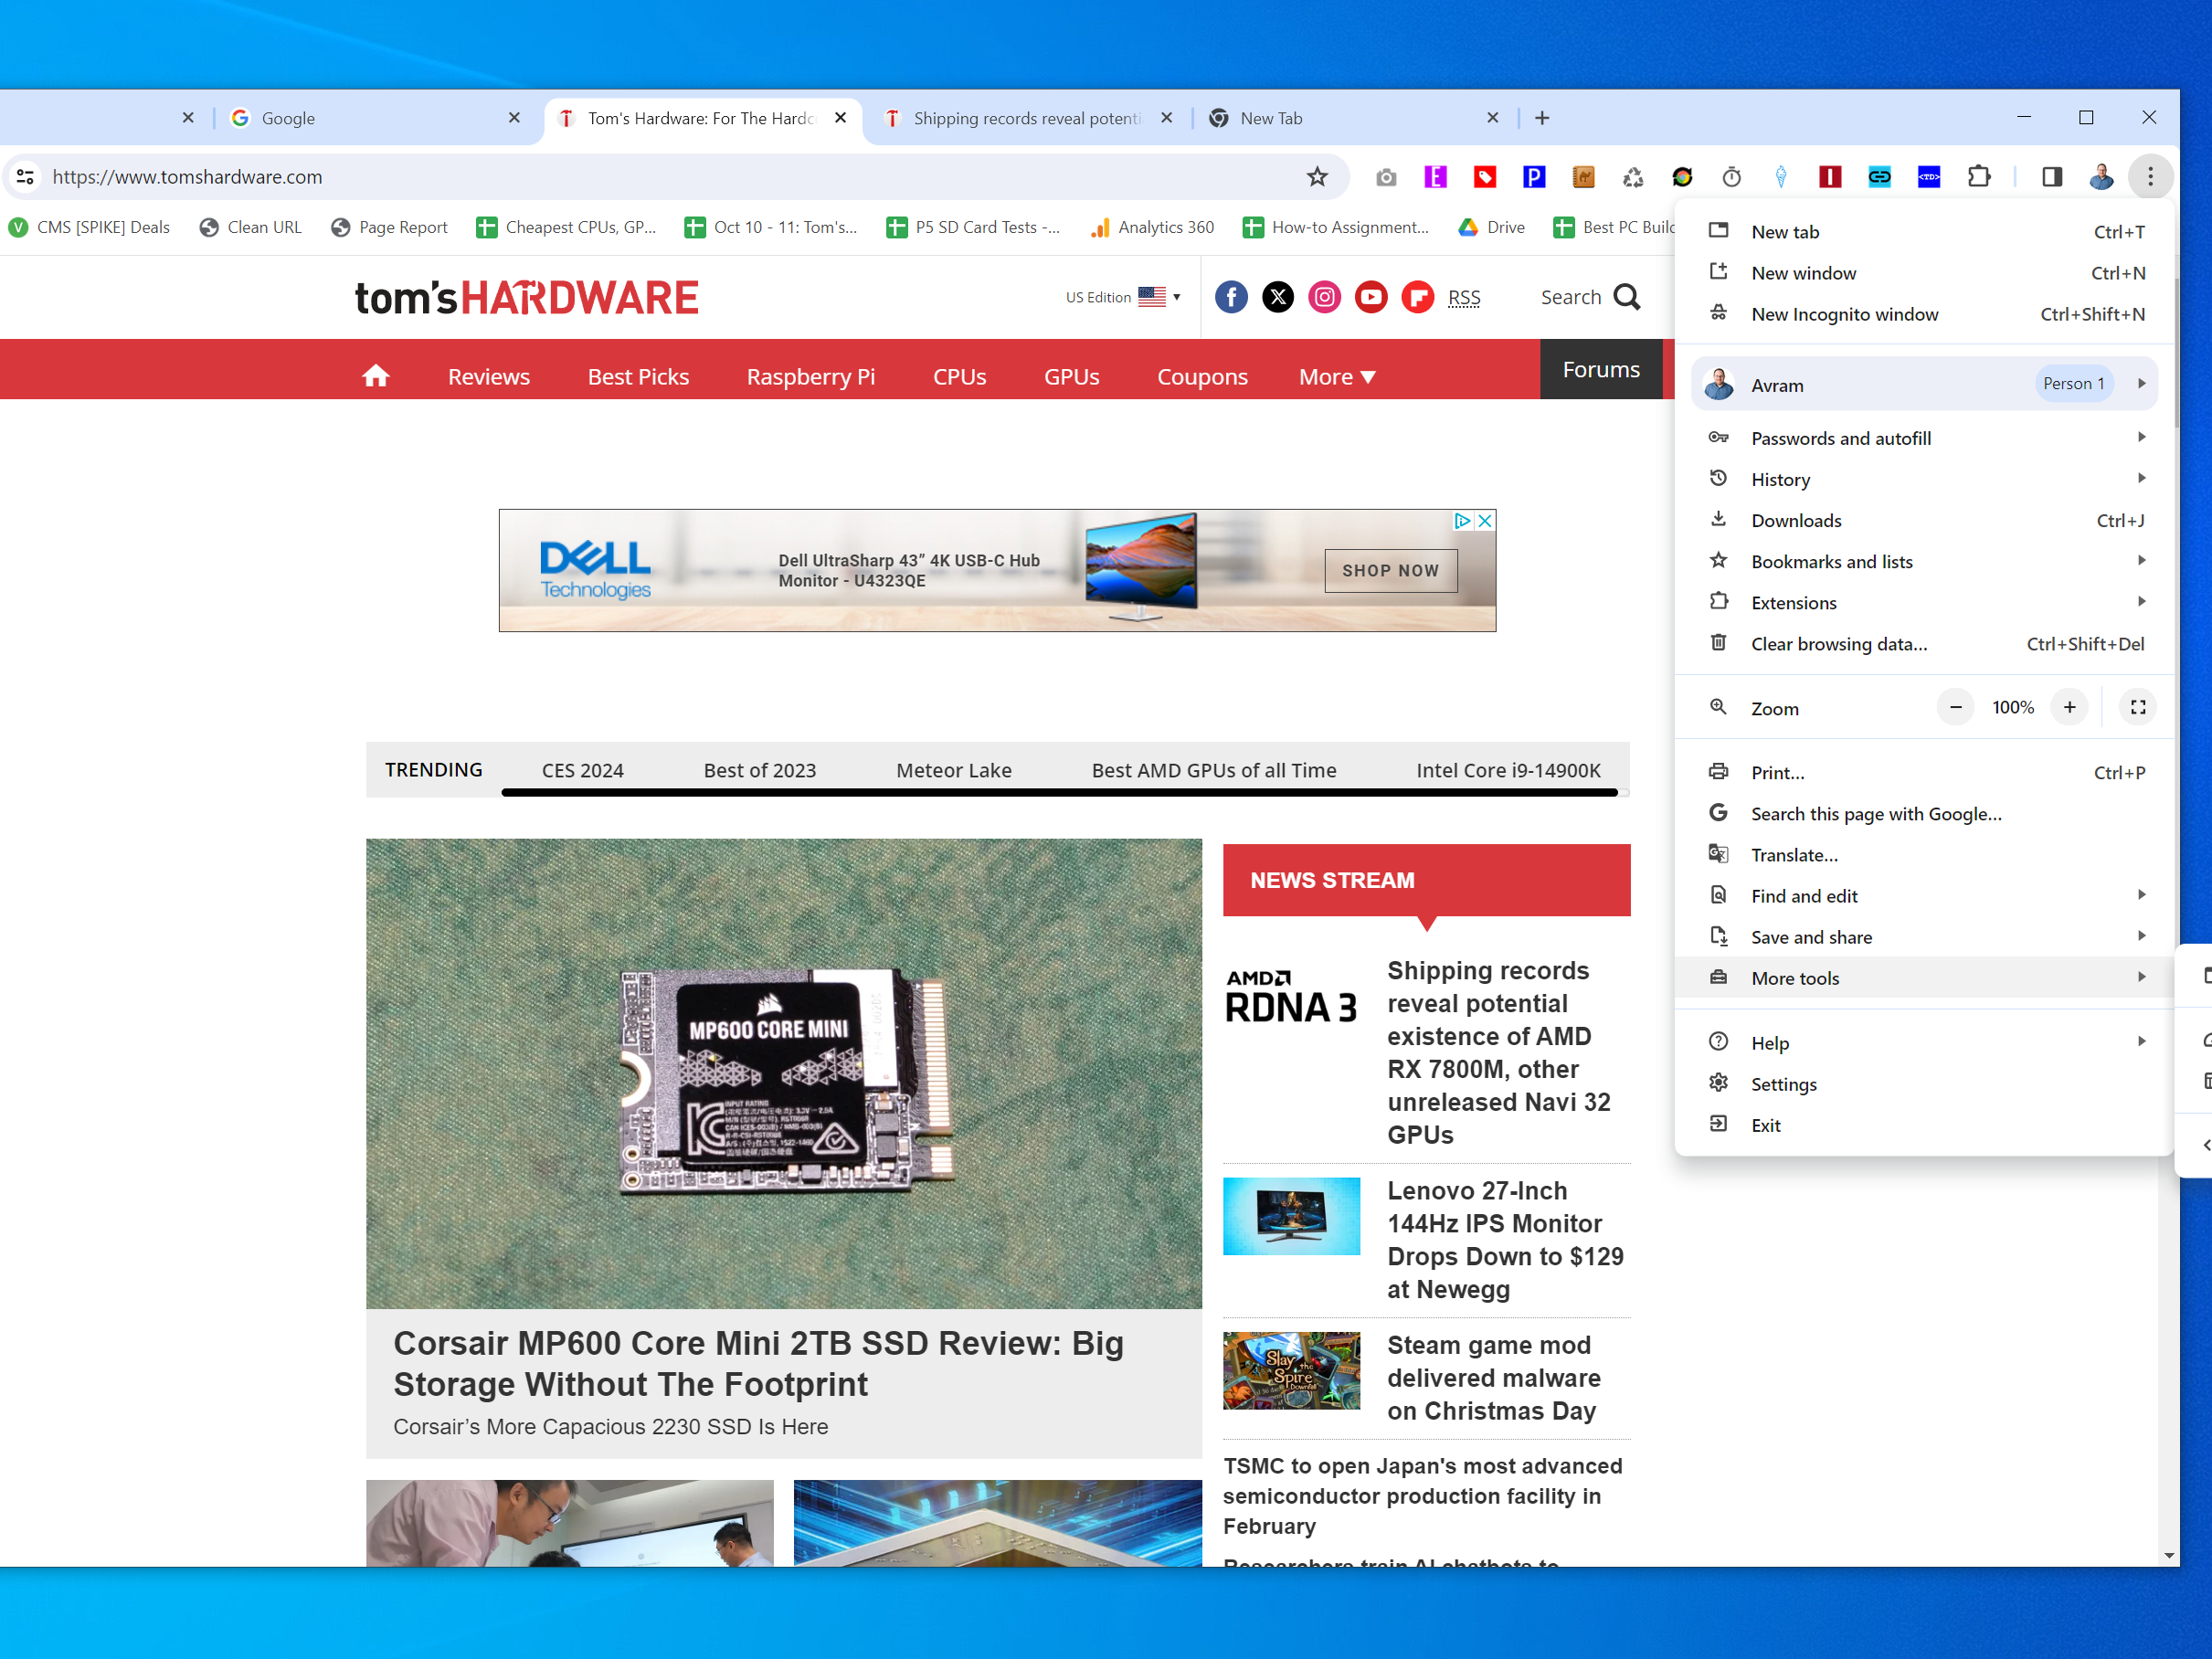Click the recycle extension icon
The width and height of the screenshot is (2212, 1659).
point(1633,177)
